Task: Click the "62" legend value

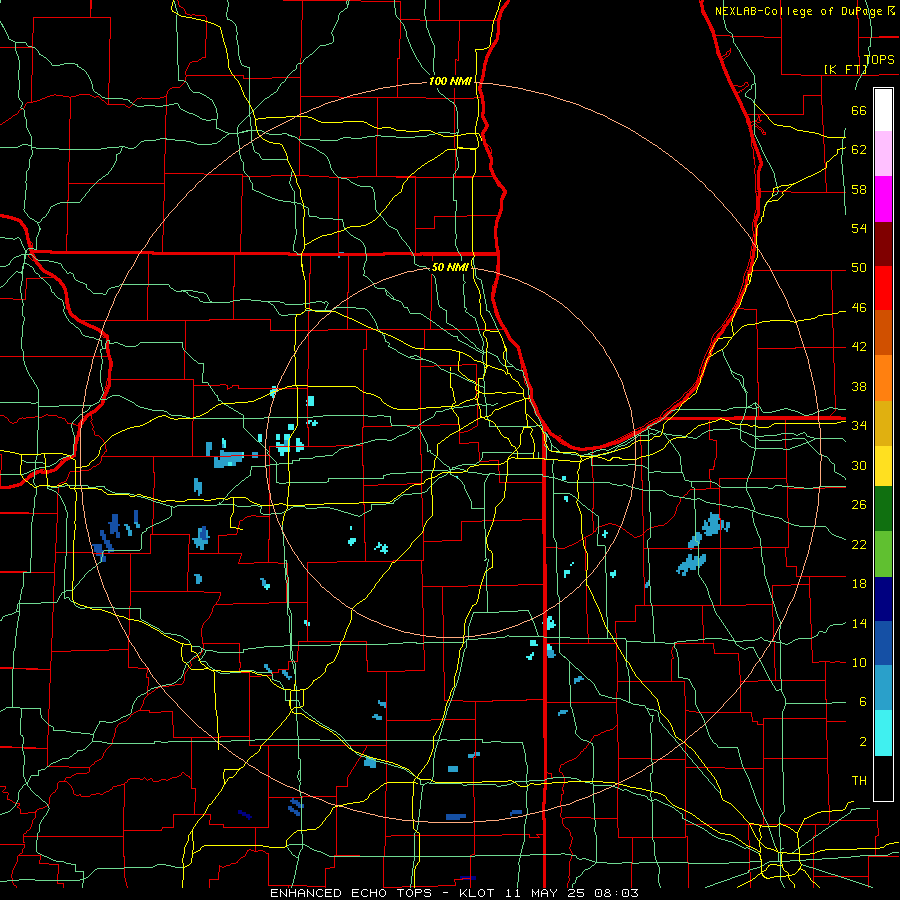Action: pos(859,150)
